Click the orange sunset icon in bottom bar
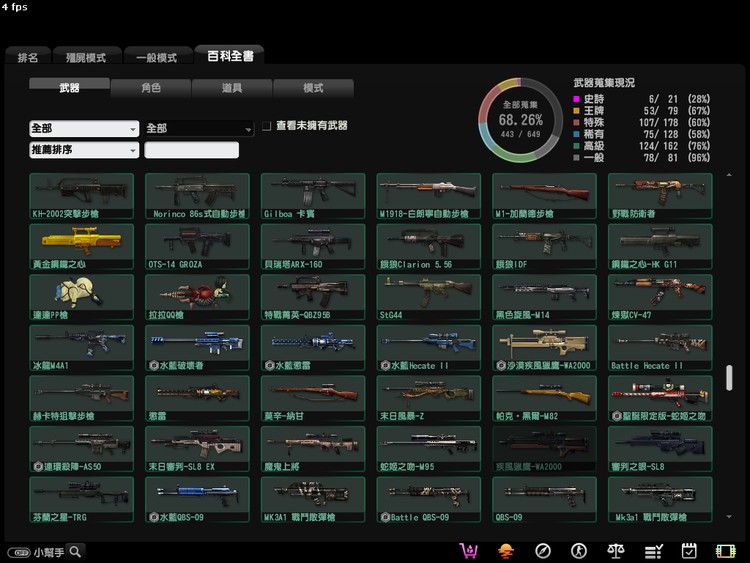 (x=506, y=551)
